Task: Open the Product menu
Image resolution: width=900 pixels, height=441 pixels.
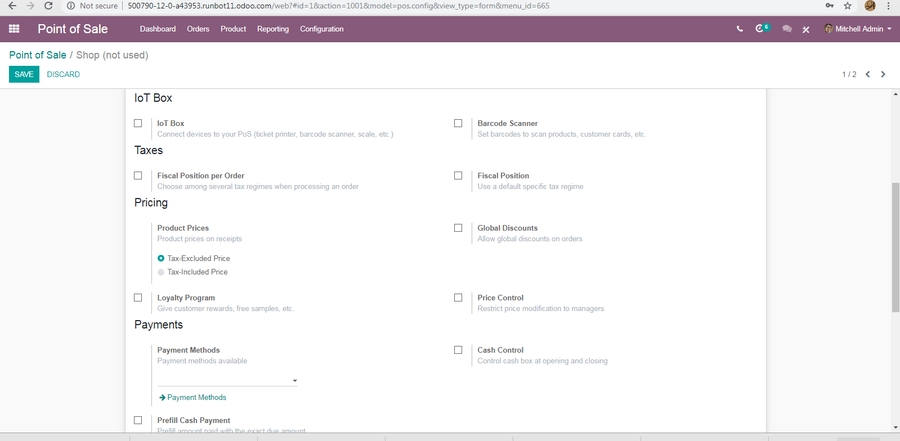Action: [233, 29]
